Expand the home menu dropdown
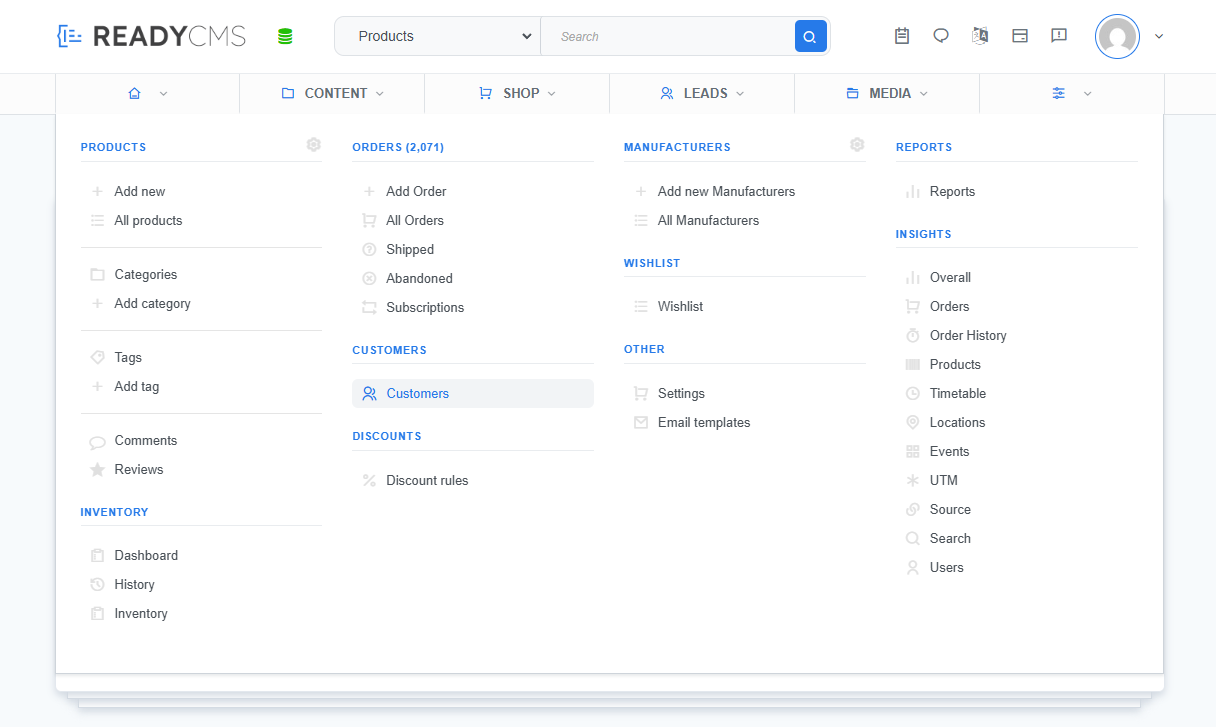Image resolution: width=1216 pixels, height=727 pixels. click(x=148, y=93)
